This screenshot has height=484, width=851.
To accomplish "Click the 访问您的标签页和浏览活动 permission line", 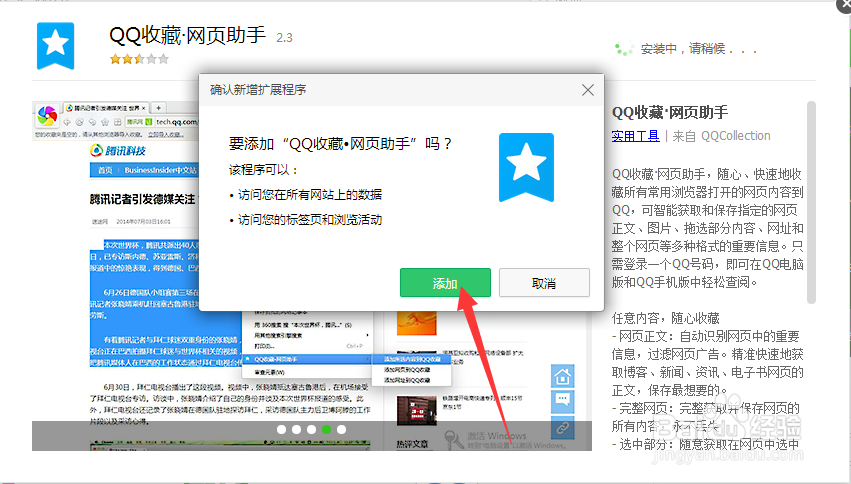I will 310,220.
